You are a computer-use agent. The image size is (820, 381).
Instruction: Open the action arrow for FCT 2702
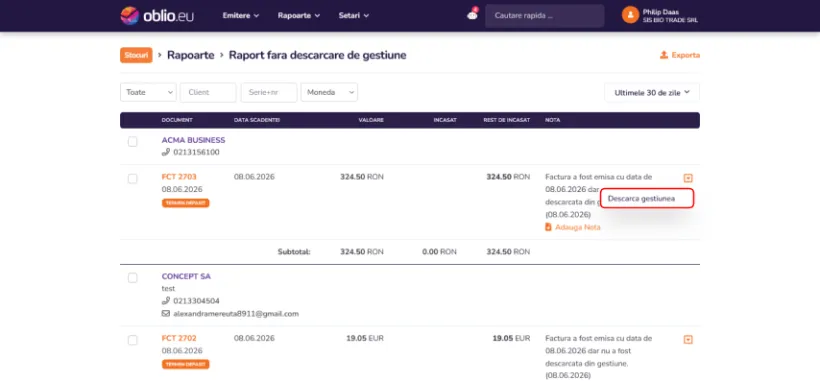click(688, 340)
